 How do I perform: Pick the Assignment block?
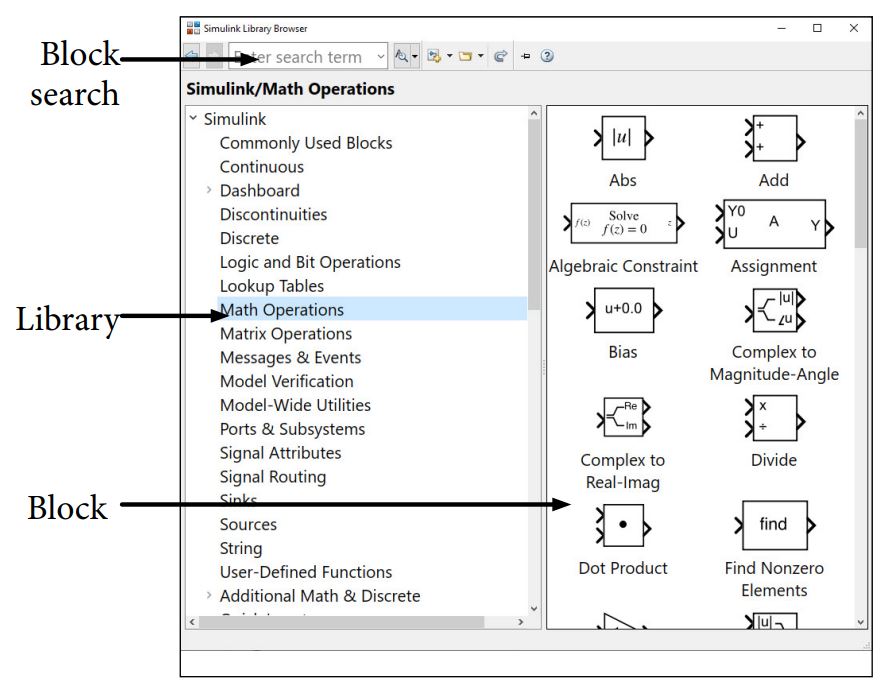click(774, 225)
